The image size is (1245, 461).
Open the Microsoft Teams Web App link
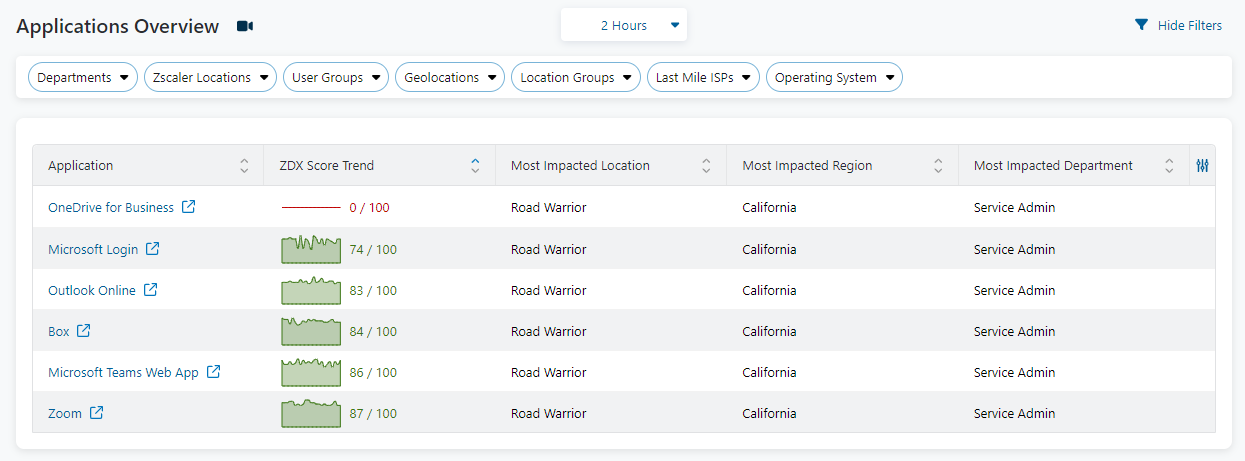click(x=123, y=372)
